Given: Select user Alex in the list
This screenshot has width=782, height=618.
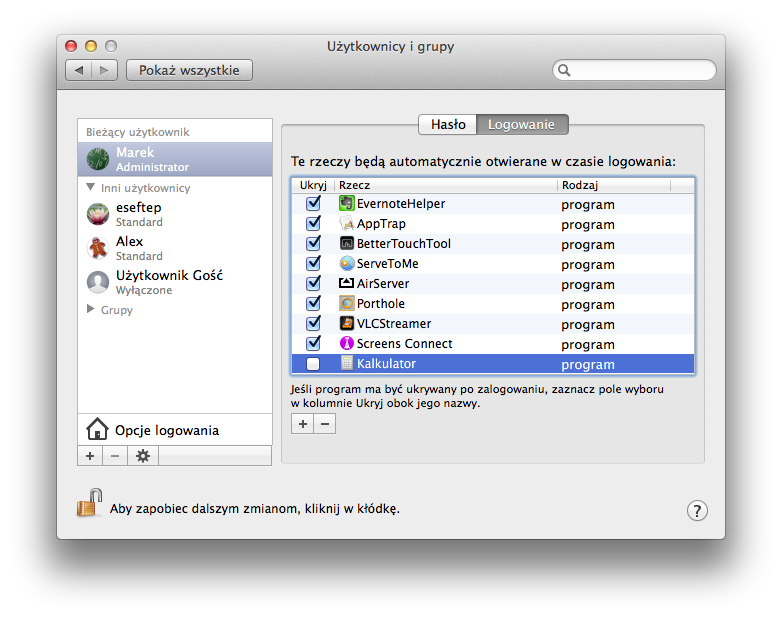Looking at the screenshot, I should (x=175, y=248).
